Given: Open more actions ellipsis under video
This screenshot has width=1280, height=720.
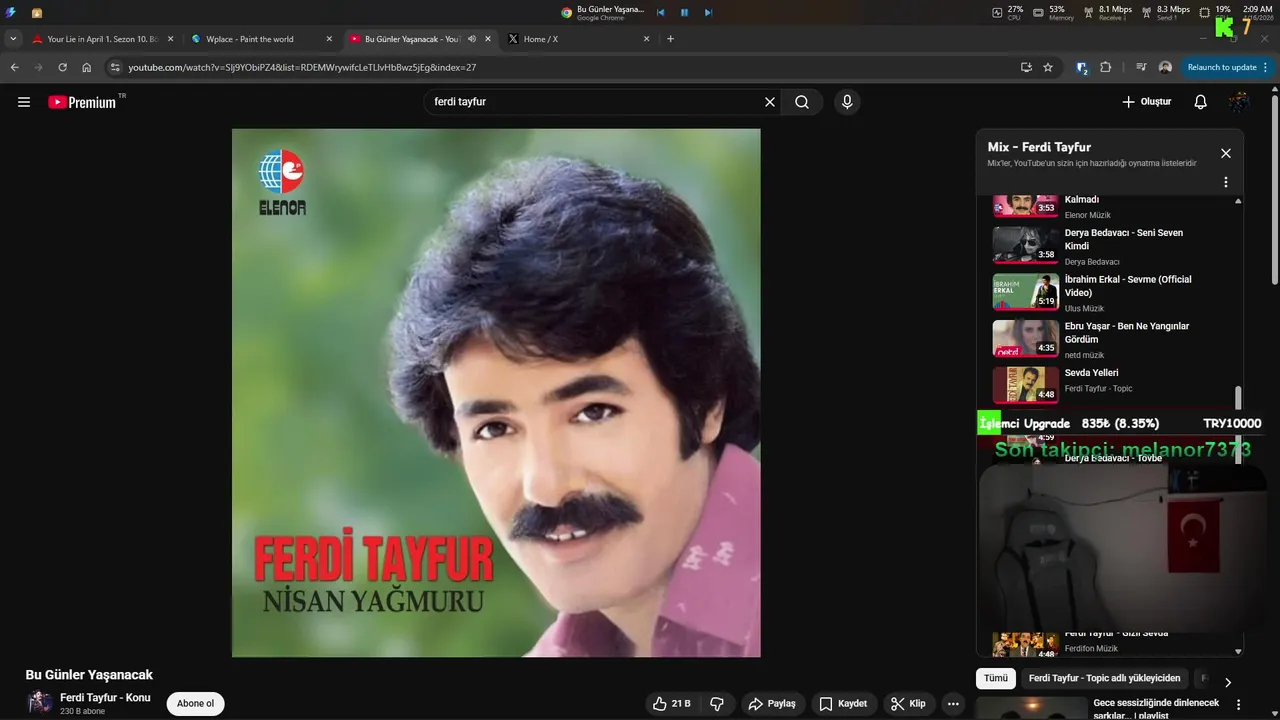Looking at the screenshot, I should point(954,704).
